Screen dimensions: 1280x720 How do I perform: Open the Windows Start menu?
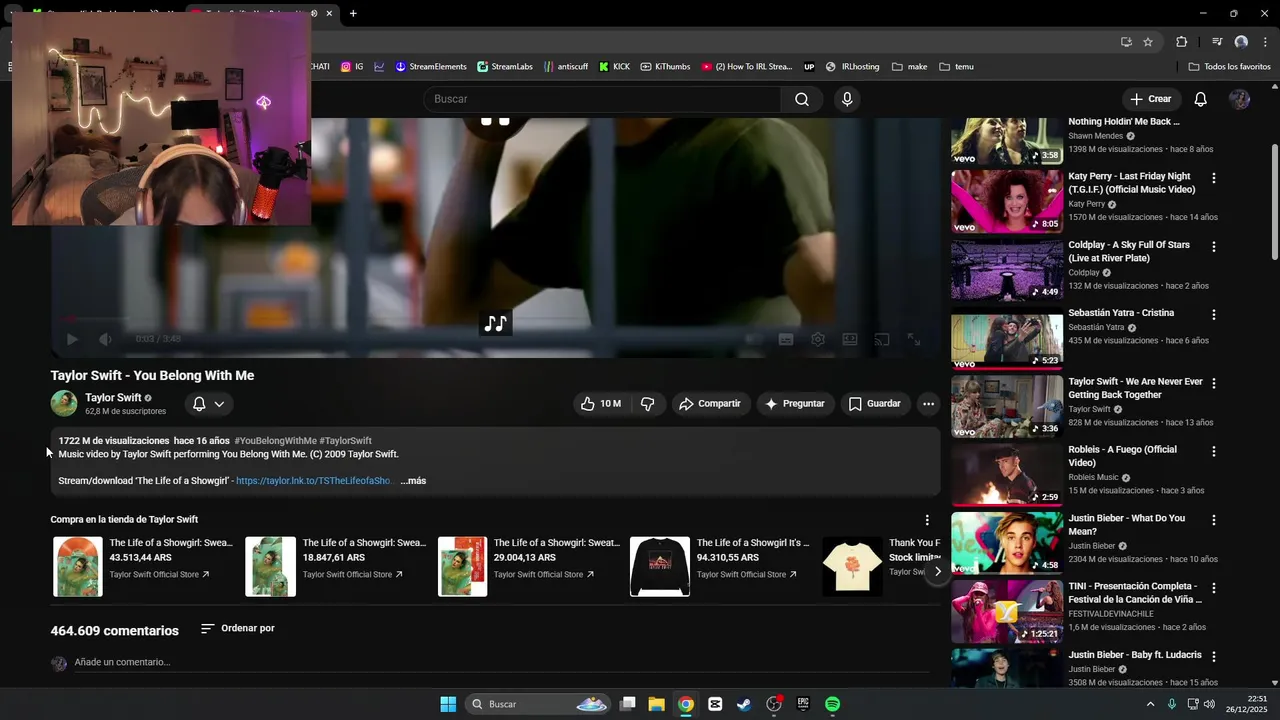tap(448, 704)
